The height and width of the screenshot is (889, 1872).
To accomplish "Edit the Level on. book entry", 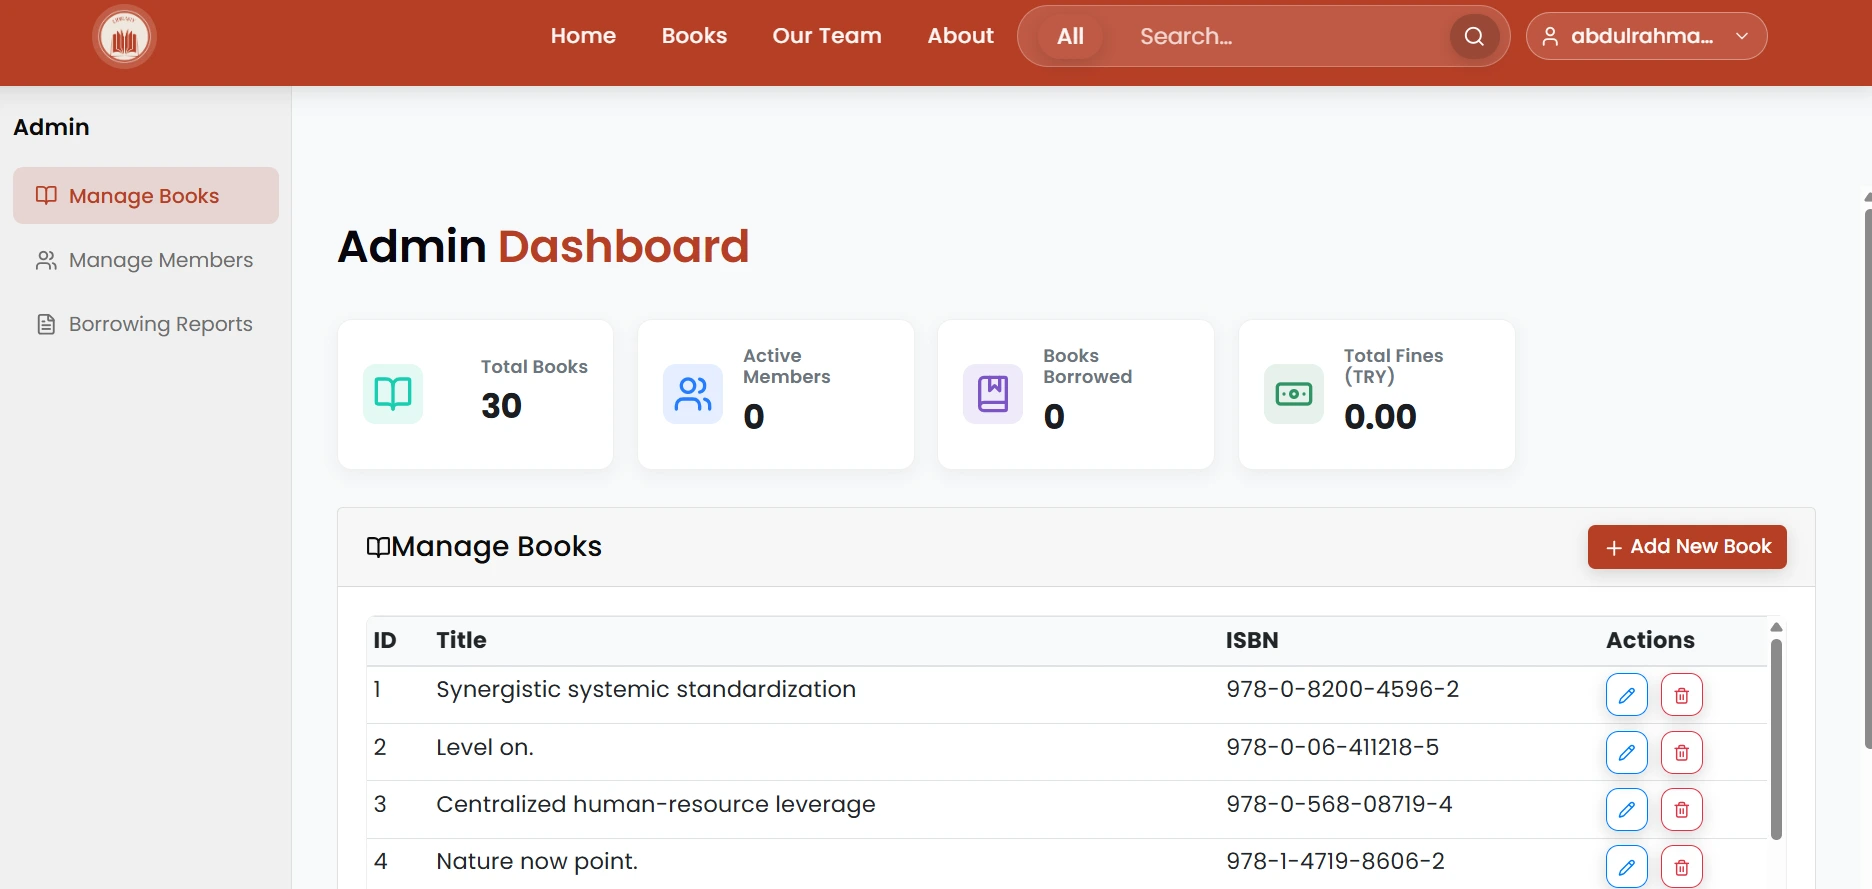I will [1626, 752].
